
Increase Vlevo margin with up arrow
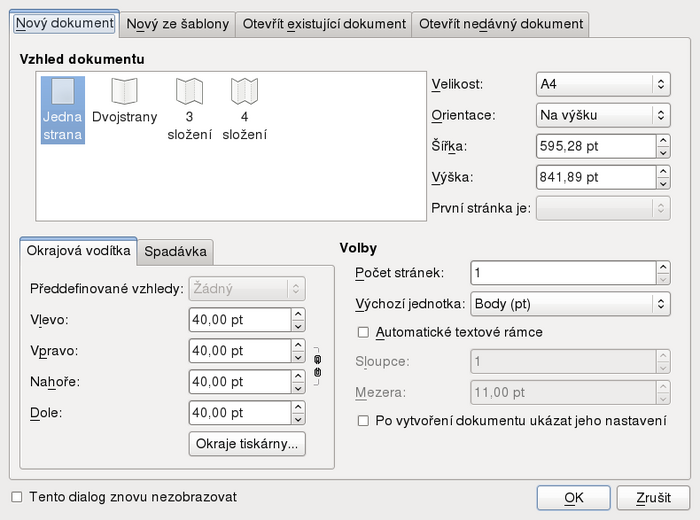(298, 314)
